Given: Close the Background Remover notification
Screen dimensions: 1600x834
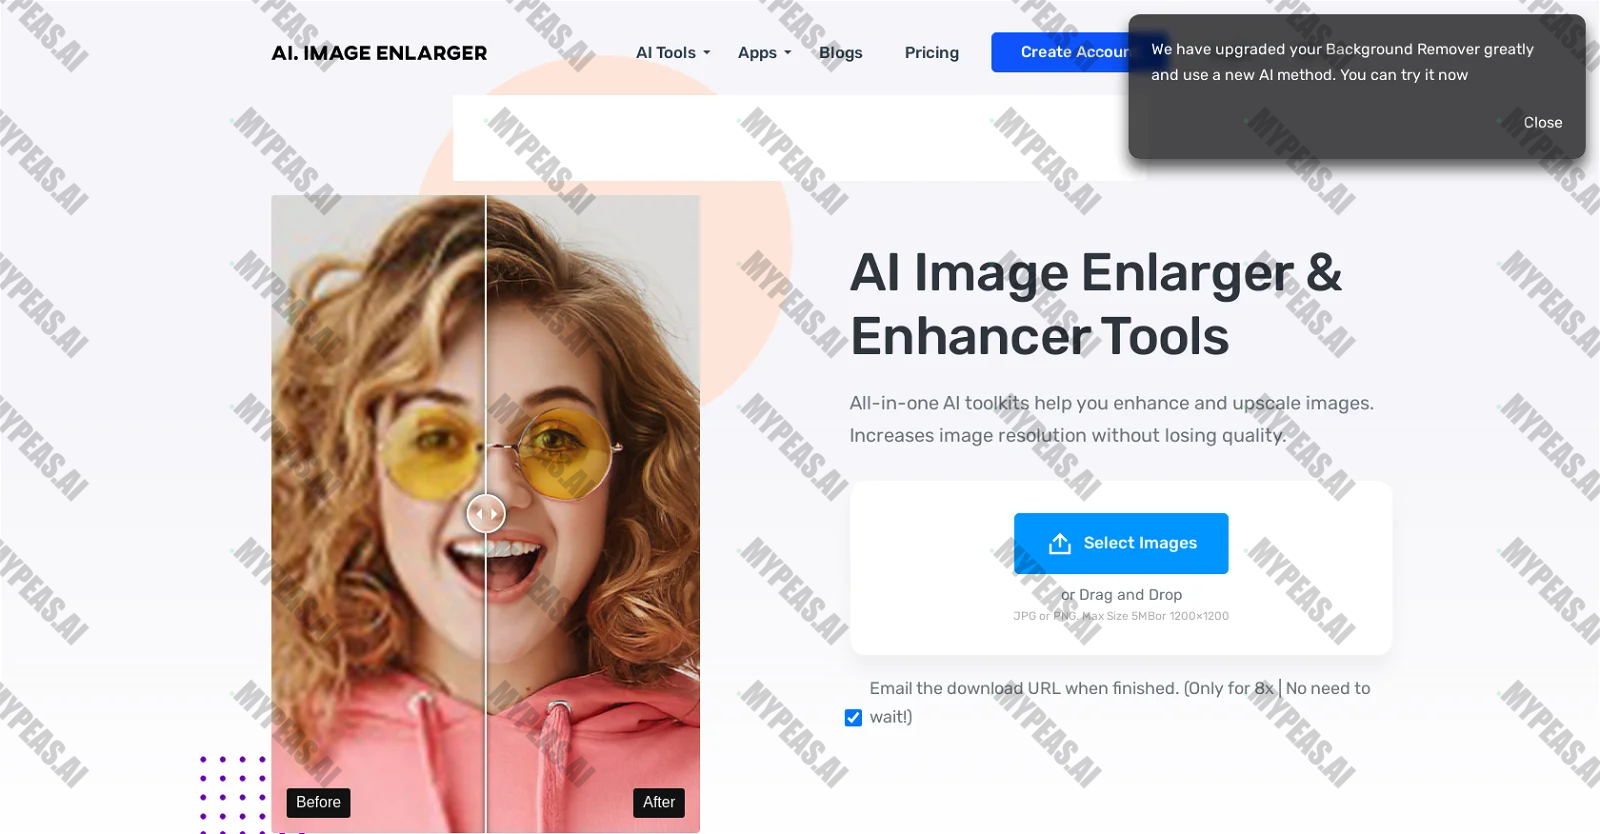Looking at the screenshot, I should coord(1542,122).
